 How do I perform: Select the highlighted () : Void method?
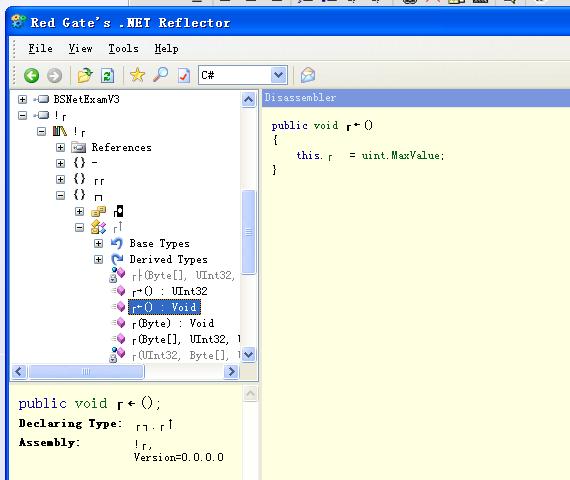164,307
